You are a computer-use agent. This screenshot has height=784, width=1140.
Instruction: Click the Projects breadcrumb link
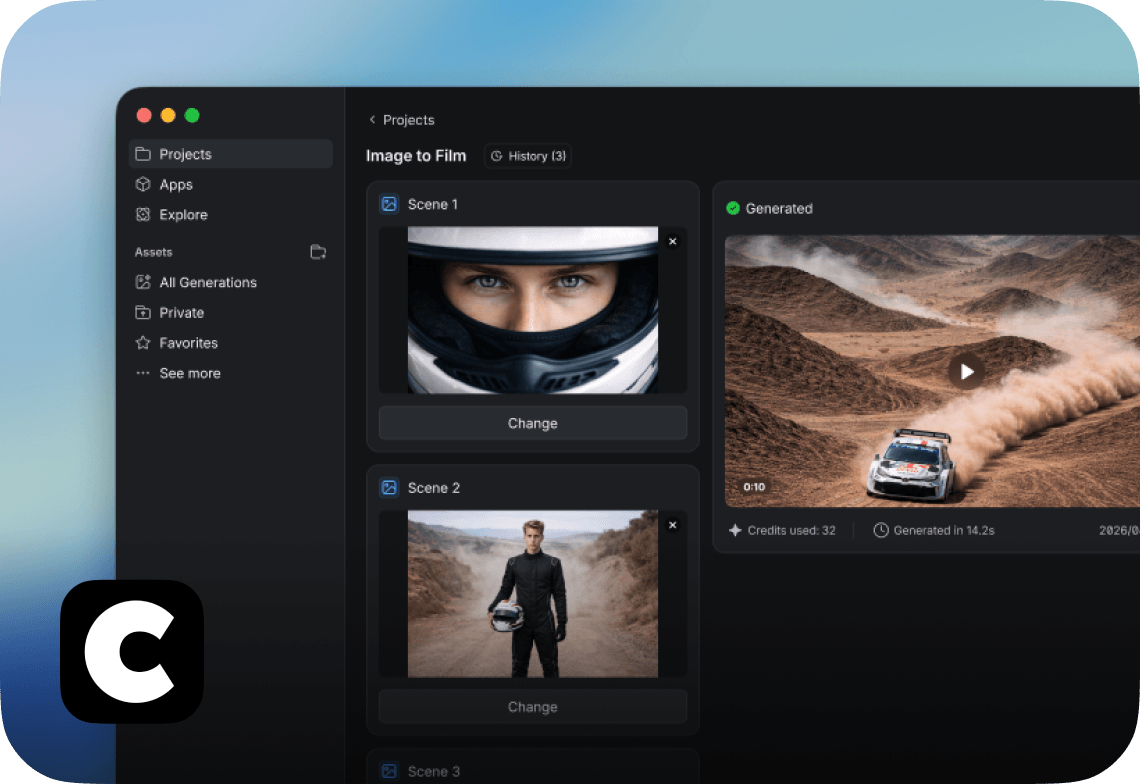tap(409, 120)
